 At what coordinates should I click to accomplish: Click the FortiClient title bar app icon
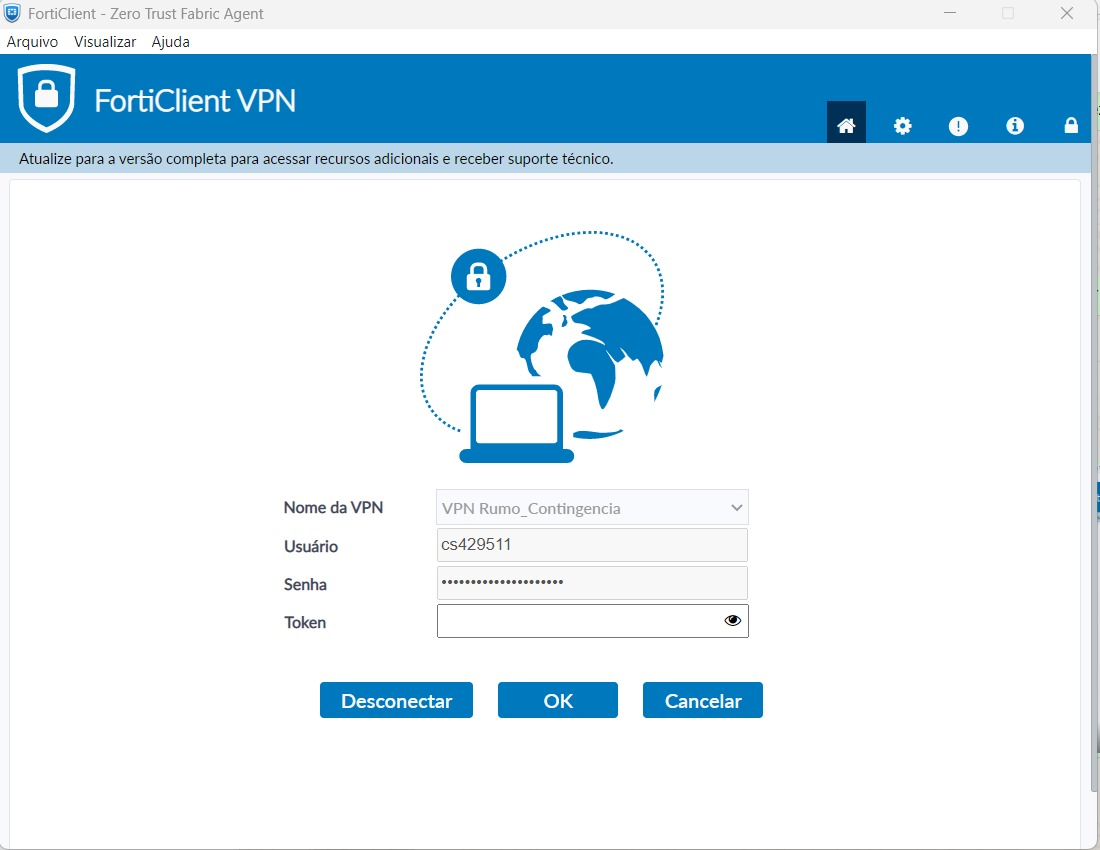click(13, 13)
